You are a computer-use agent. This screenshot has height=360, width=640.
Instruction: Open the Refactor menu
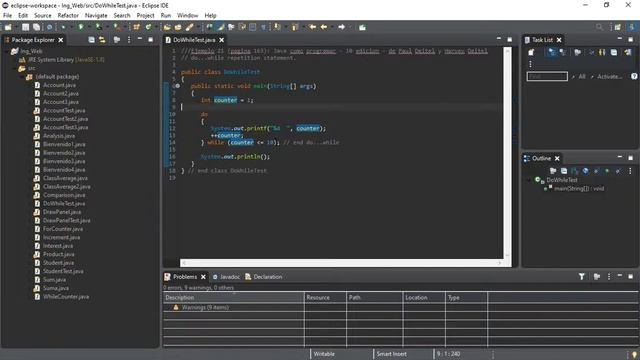68,16
